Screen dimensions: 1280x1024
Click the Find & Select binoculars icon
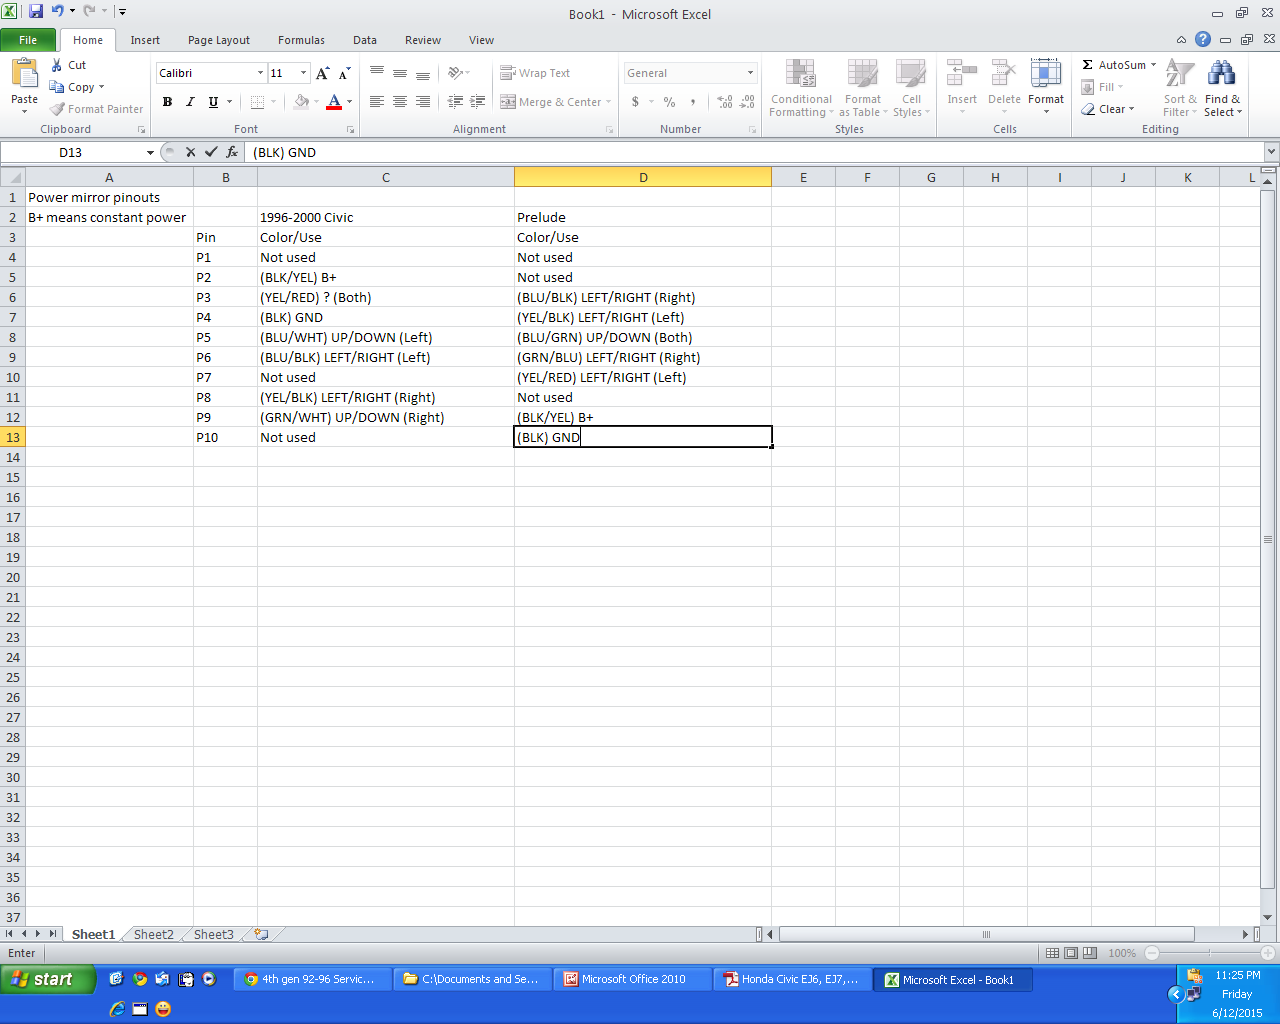click(x=1221, y=74)
